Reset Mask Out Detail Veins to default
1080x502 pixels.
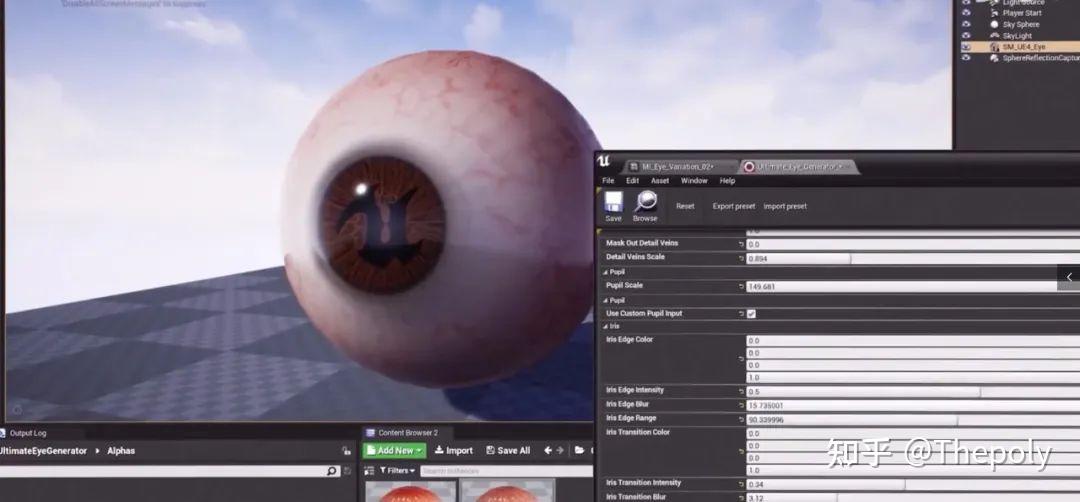[742, 244]
